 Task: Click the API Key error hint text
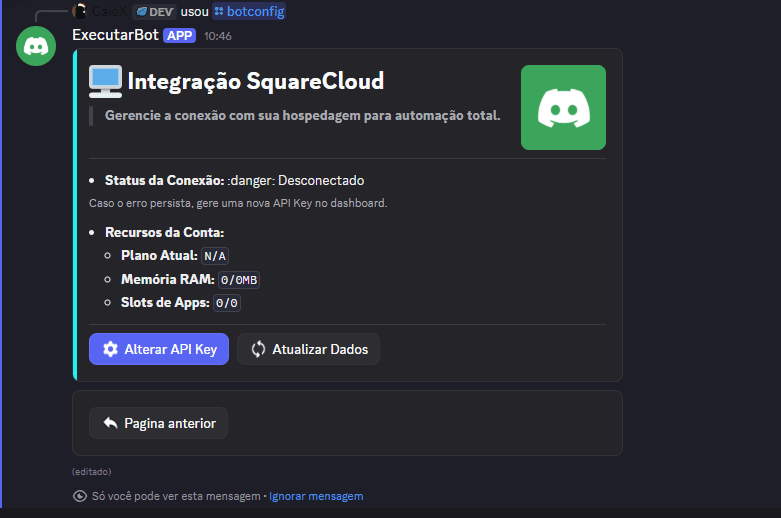pos(238,203)
